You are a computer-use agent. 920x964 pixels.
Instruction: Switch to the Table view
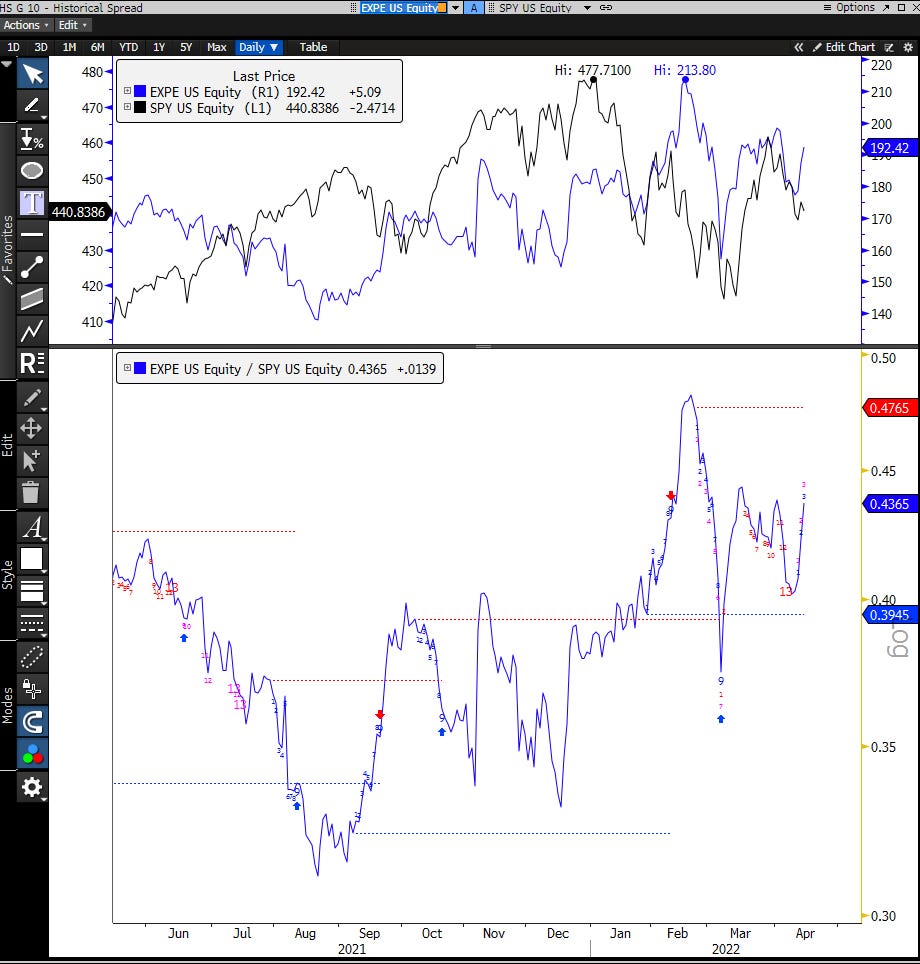pos(313,47)
